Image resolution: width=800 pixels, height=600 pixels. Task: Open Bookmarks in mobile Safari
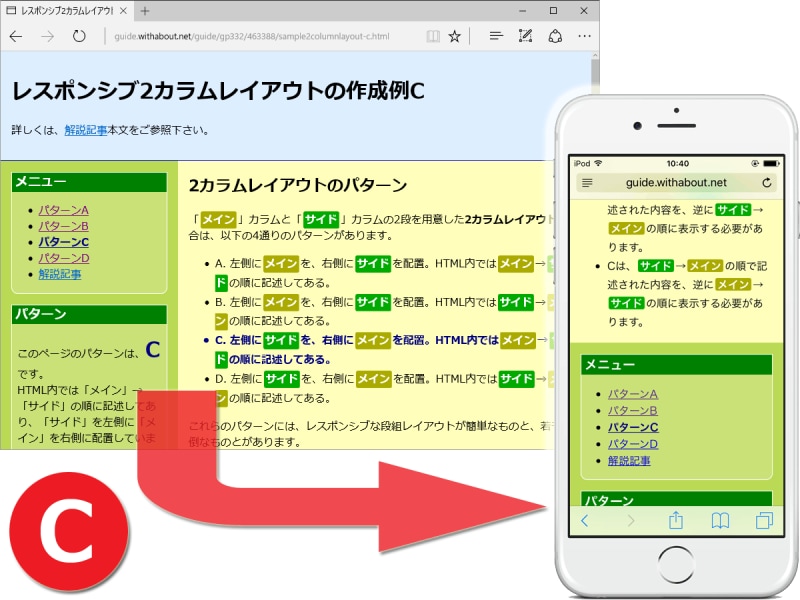pos(720,520)
